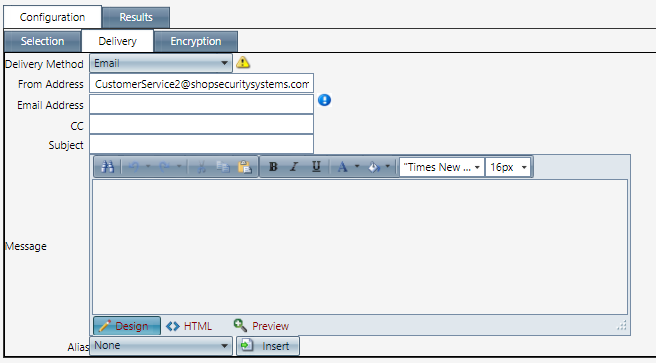The height and width of the screenshot is (363, 656).
Task: Open the Selection sub-tab
Action: (x=42, y=41)
